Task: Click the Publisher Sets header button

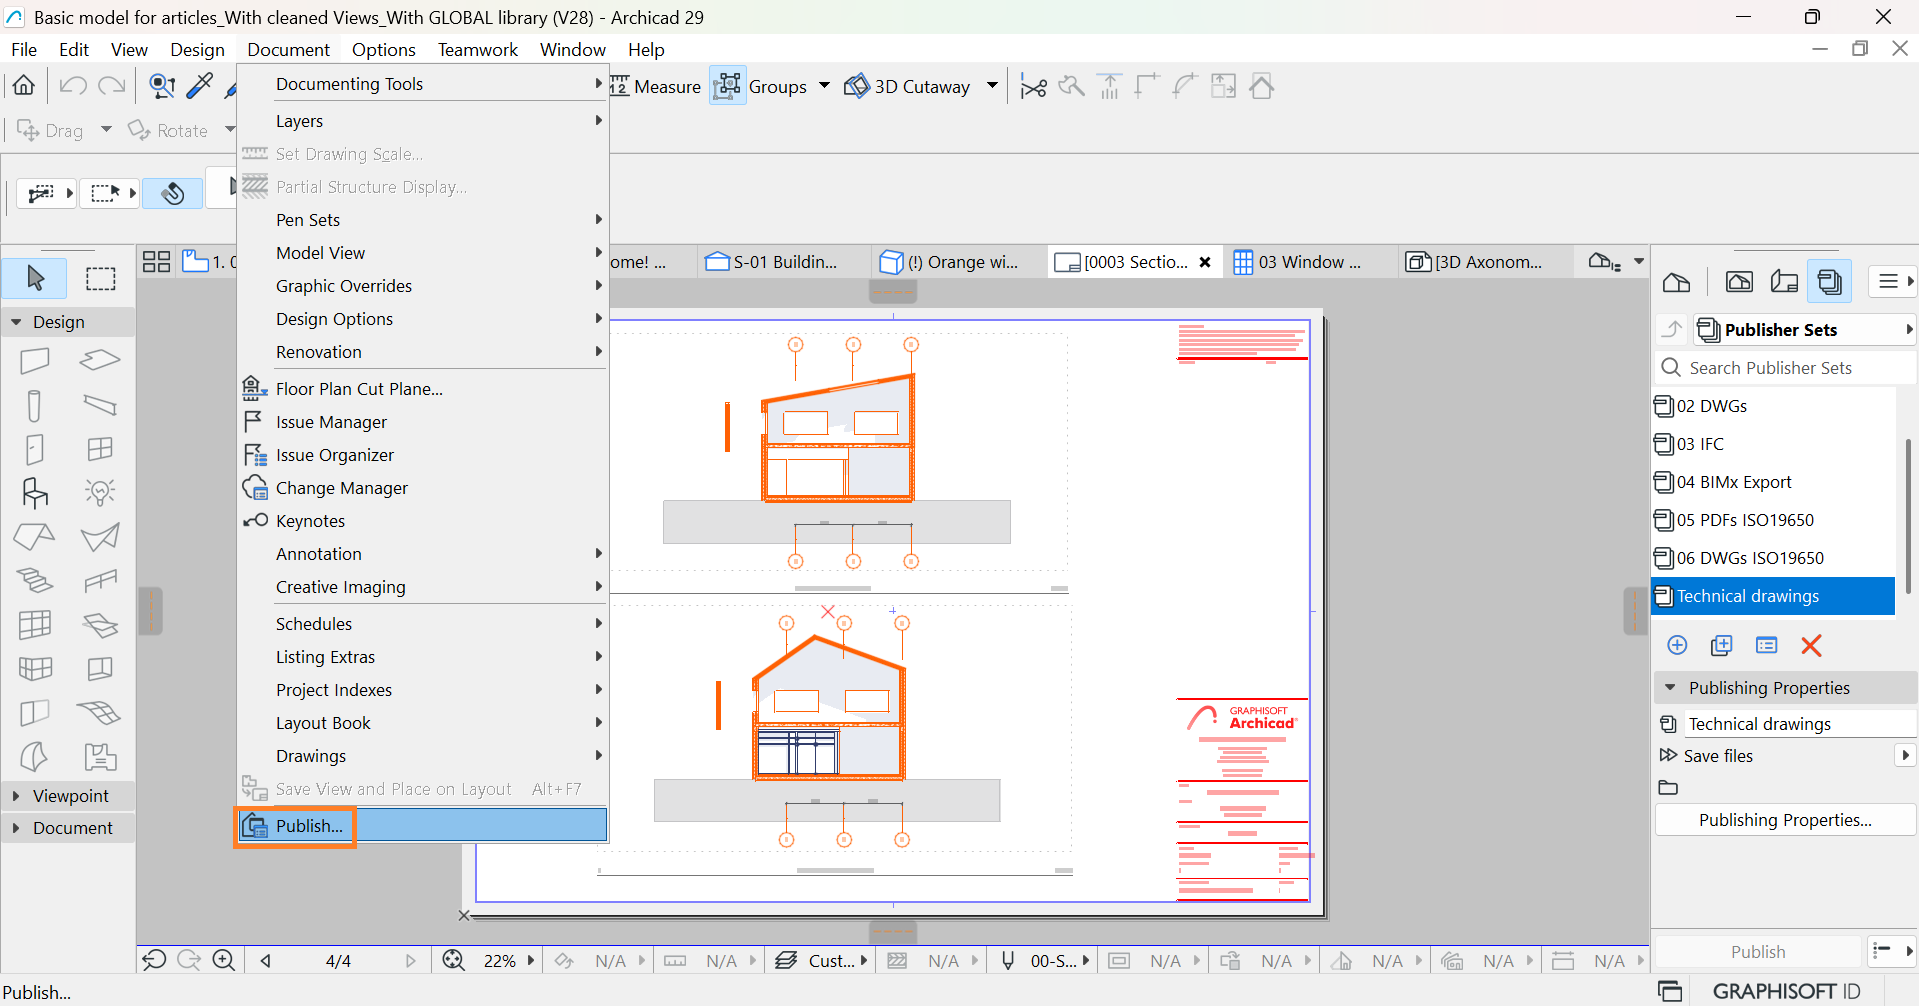Action: point(1805,329)
